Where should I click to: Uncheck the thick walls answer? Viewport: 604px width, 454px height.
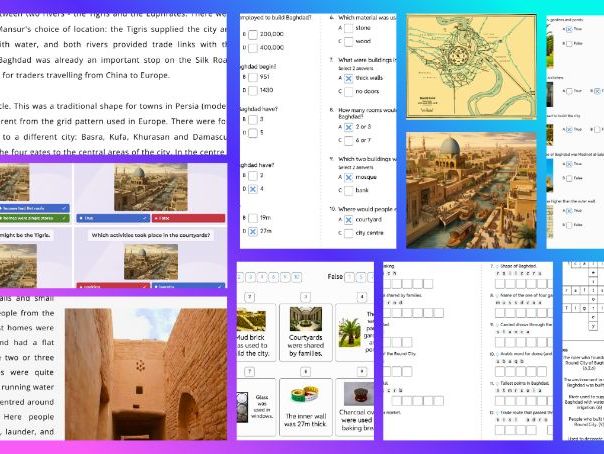(x=348, y=79)
